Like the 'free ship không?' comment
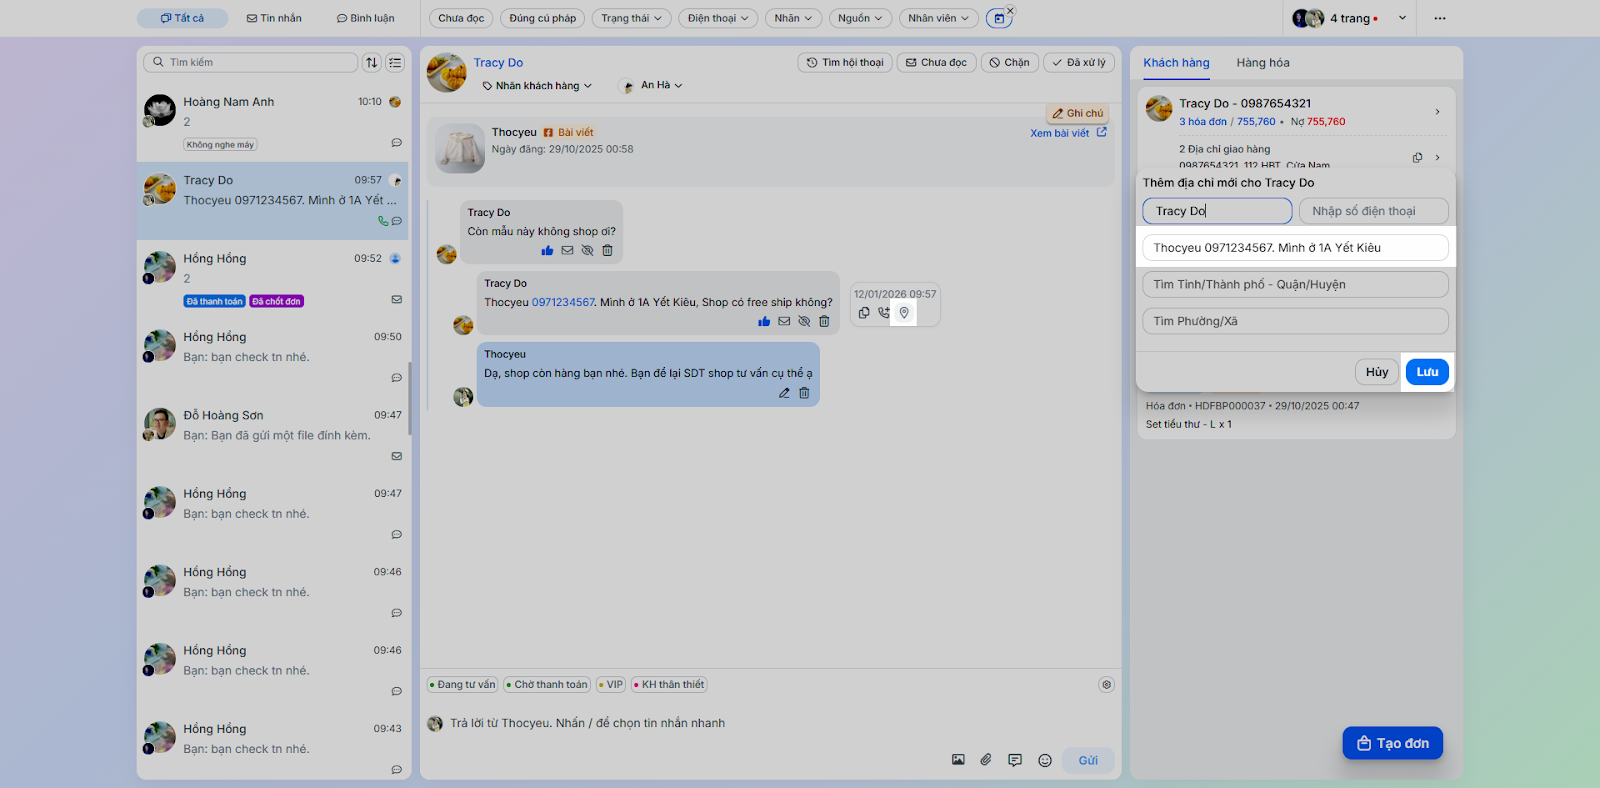This screenshot has height=788, width=1600. pos(764,321)
